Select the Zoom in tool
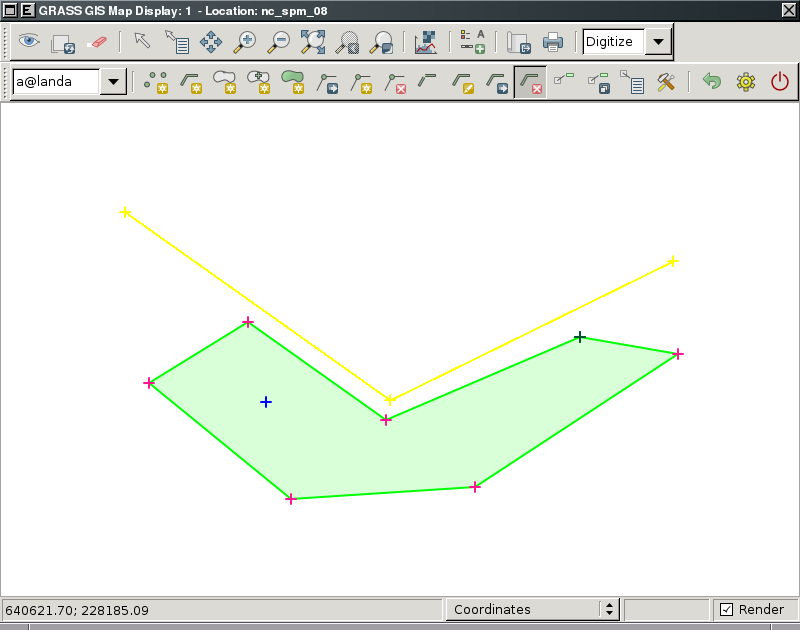This screenshot has height=630, width=800. coord(245,42)
